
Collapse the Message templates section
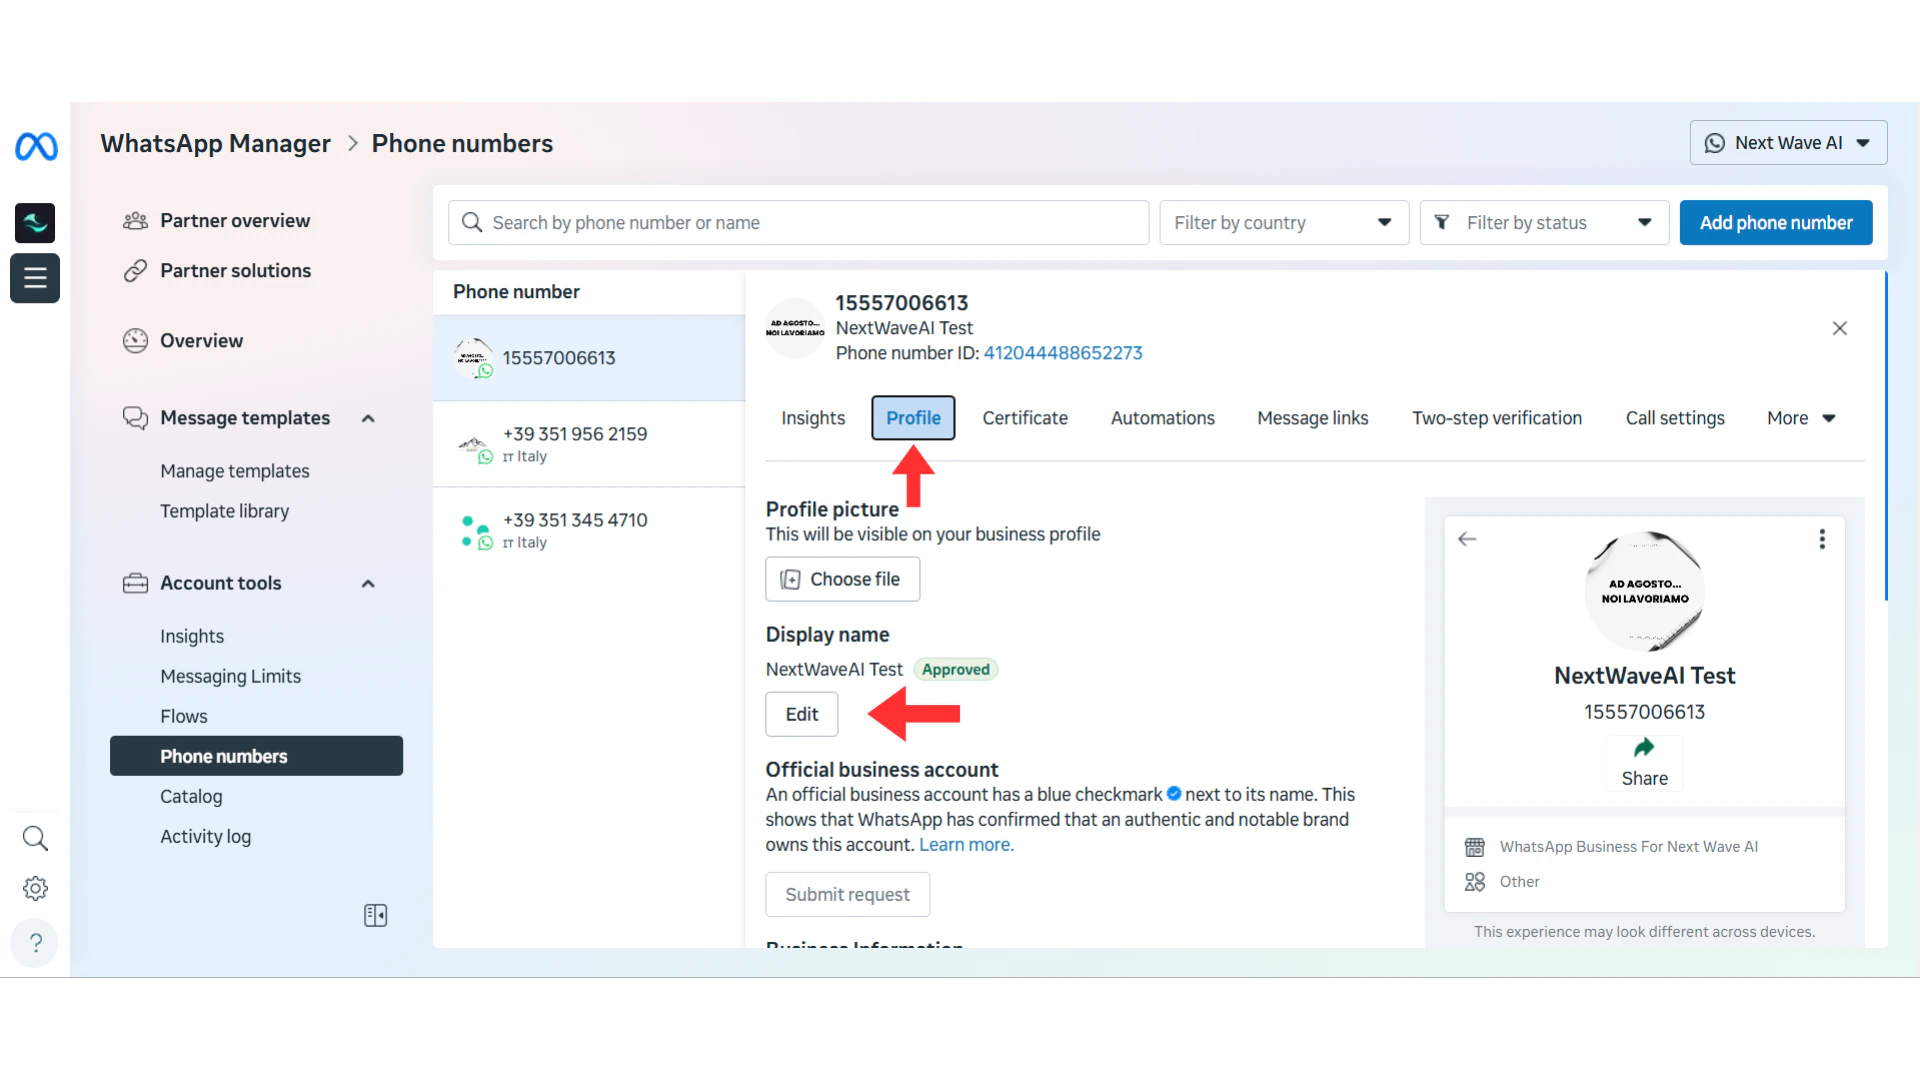tap(368, 419)
